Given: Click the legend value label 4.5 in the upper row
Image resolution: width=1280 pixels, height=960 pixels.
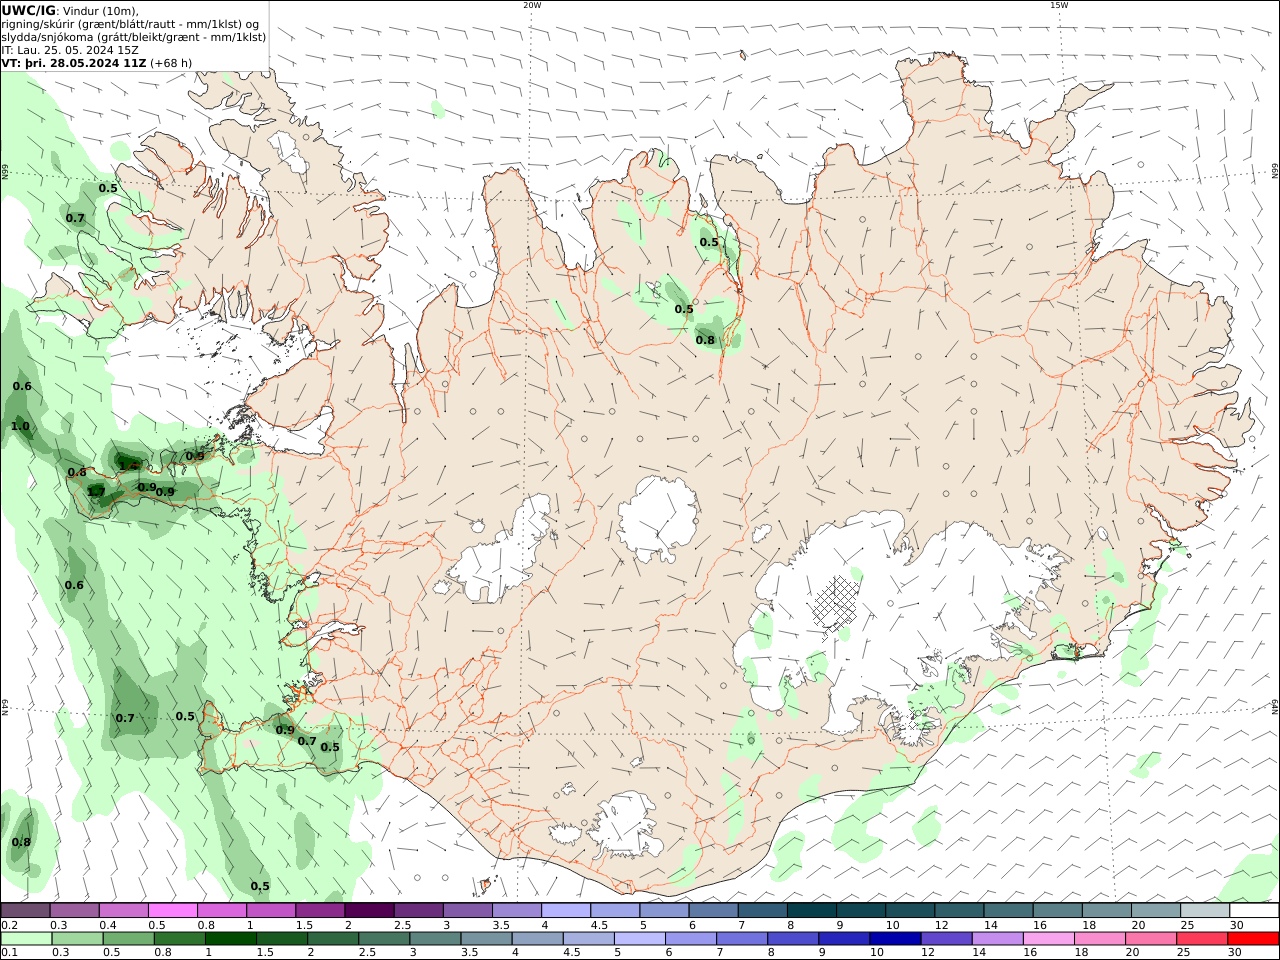Looking at the screenshot, I should click(600, 925).
